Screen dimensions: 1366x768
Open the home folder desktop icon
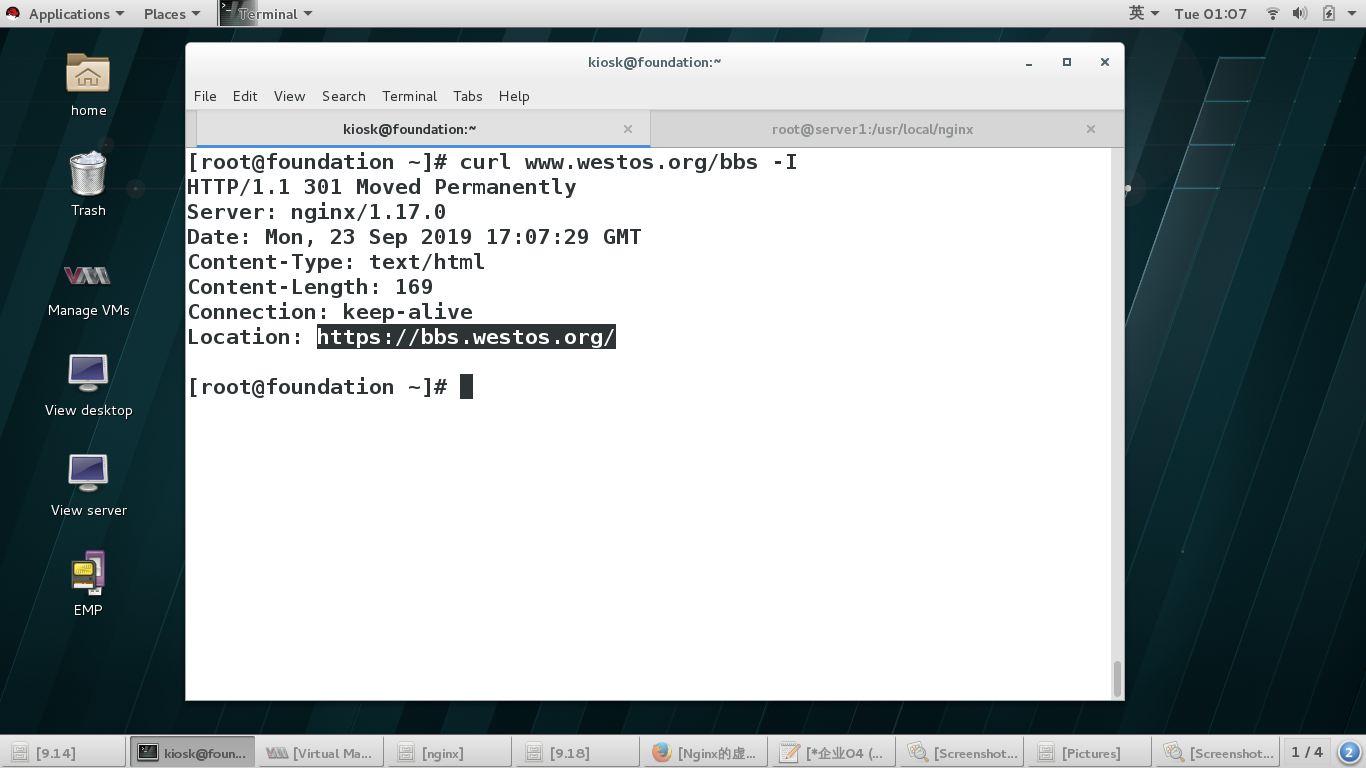[x=88, y=74]
